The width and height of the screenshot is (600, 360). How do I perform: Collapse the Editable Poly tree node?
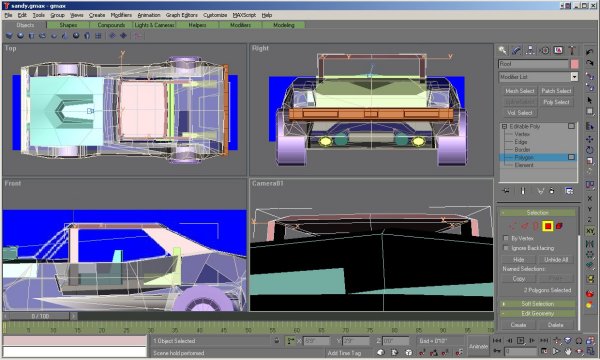(x=504, y=126)
